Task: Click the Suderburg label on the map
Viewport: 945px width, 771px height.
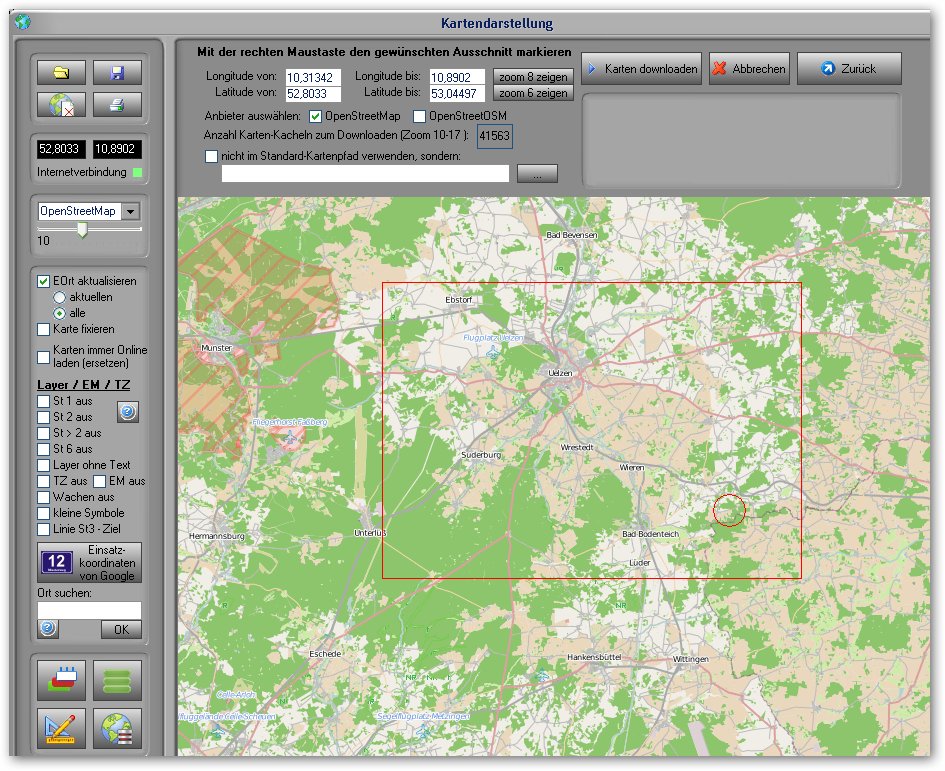Action: [x=481, y=455]
